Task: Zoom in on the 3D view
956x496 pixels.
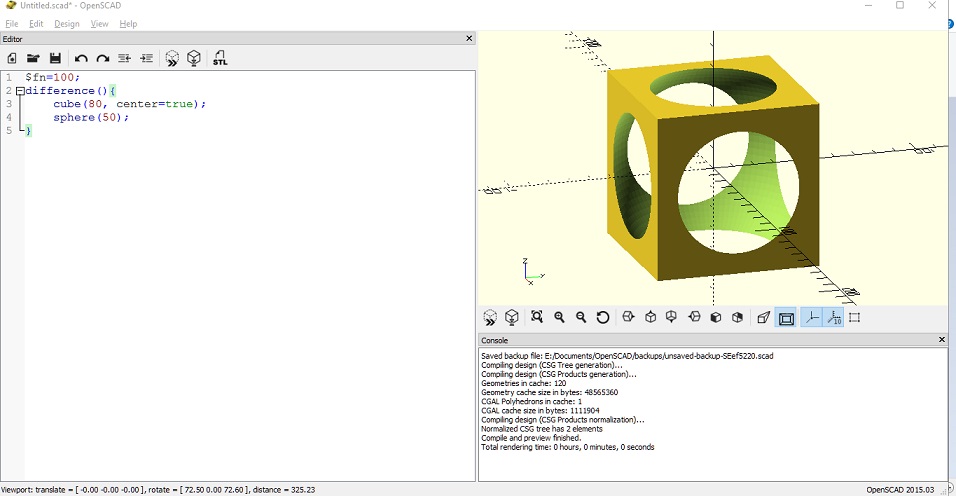Action: (x=559, y=317)
